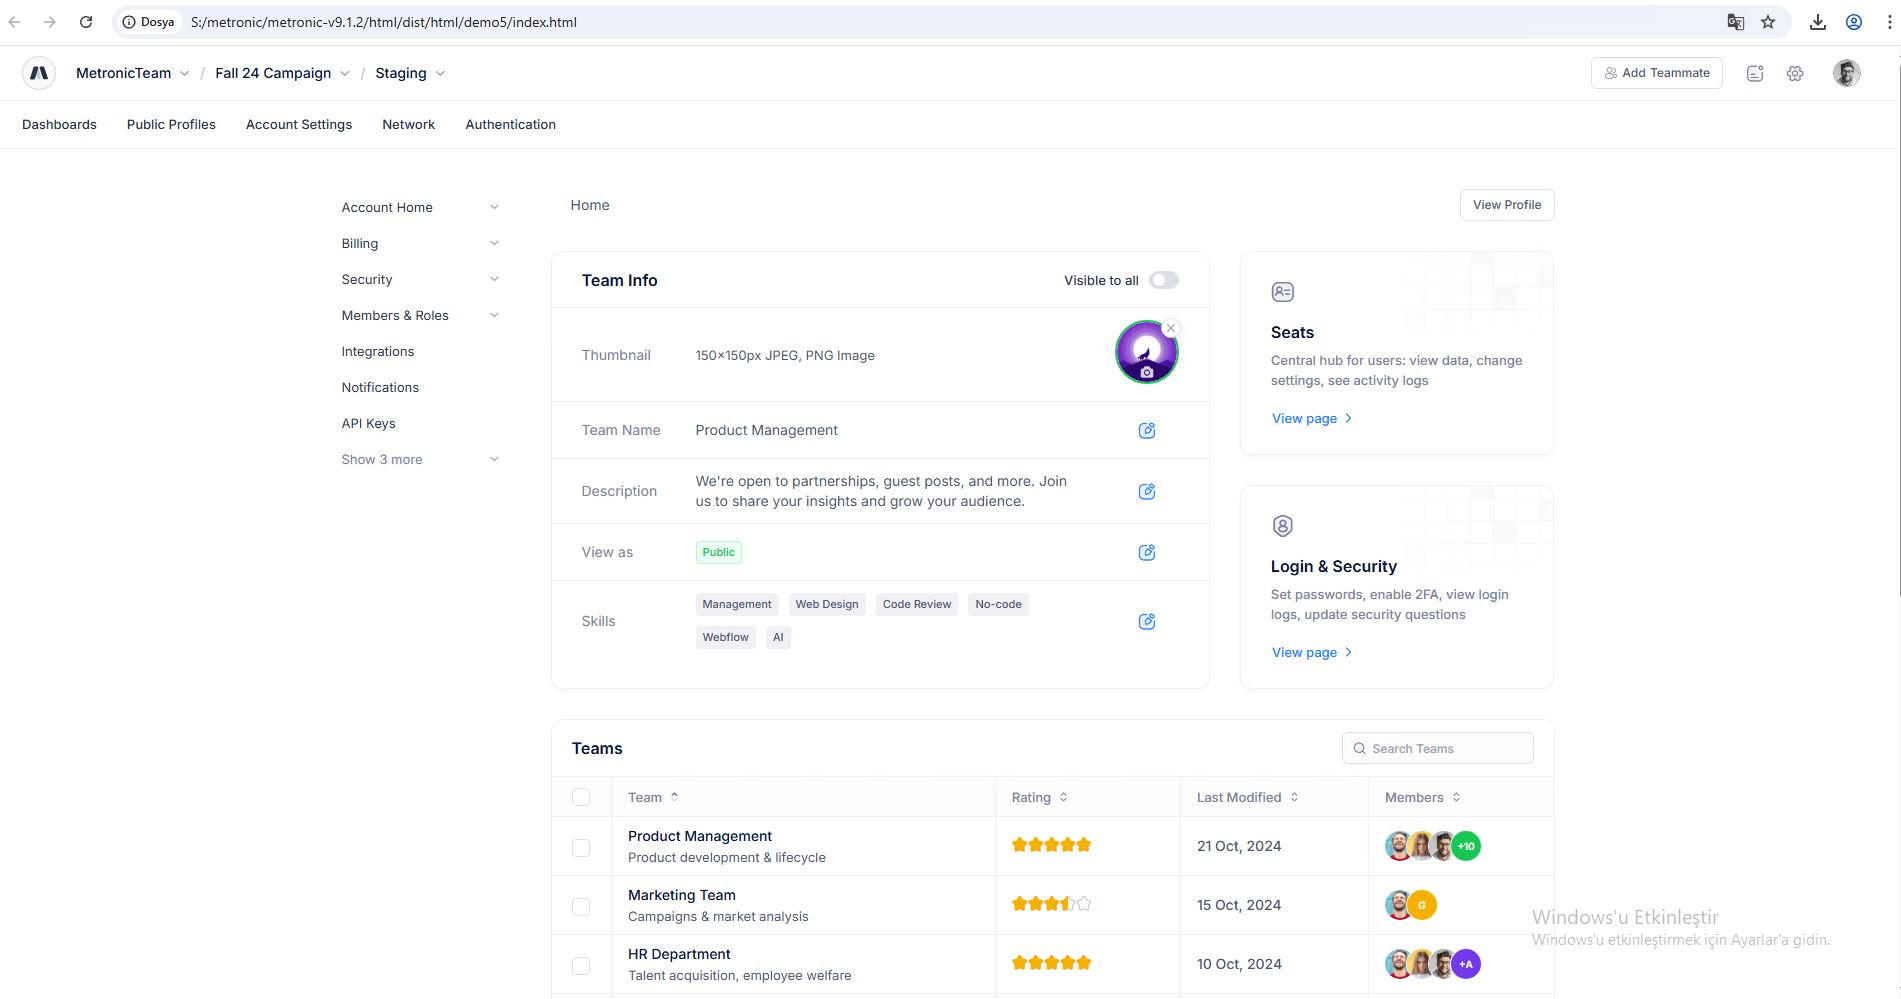Expand the Billing sidebar section
The height and width of the screenshot is (999, 1901).
tap(420, 244)
